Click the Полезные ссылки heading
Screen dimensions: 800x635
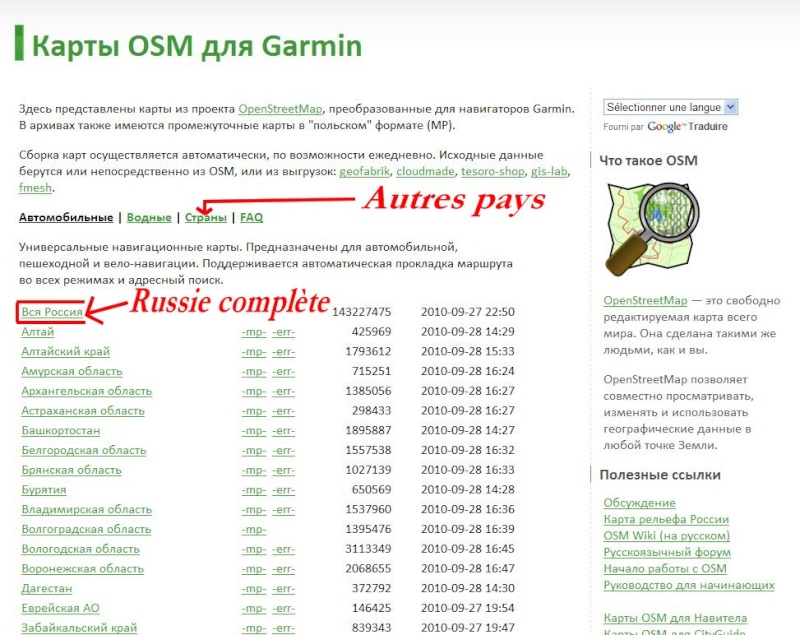pyautogui.click(x=660, y=475)
